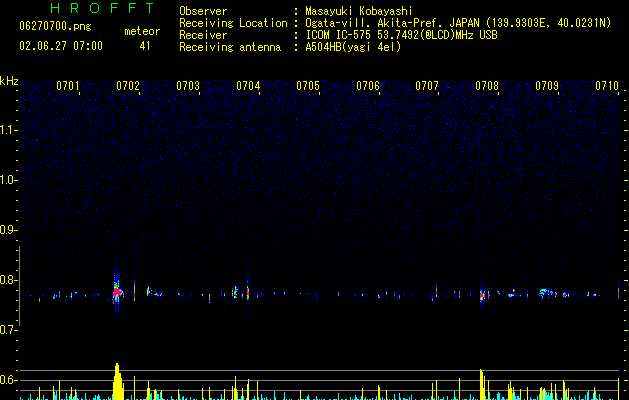
Task: Click the 0710 time marker
Action: pos(607,86)
